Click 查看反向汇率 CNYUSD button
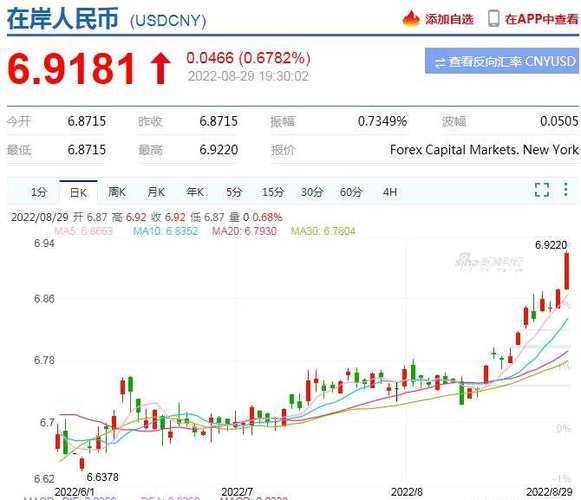The width and height of the screenshot is (581, 500). 502,61
